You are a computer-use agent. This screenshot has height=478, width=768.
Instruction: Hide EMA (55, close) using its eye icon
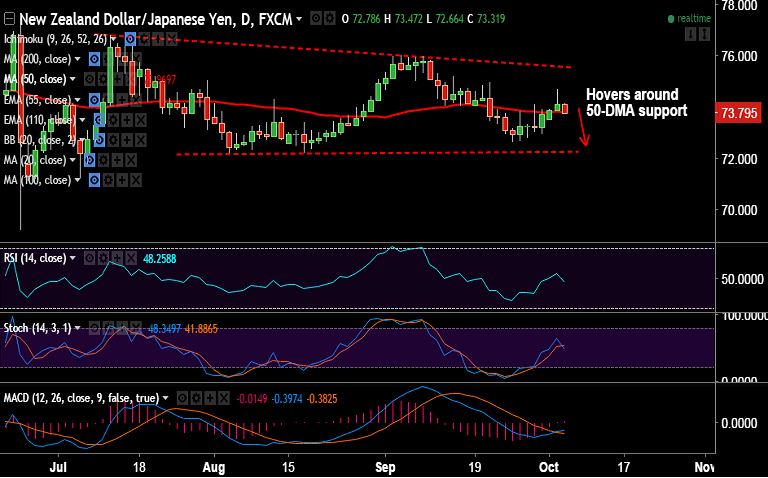pyautogui.click(x=95, y=100)
